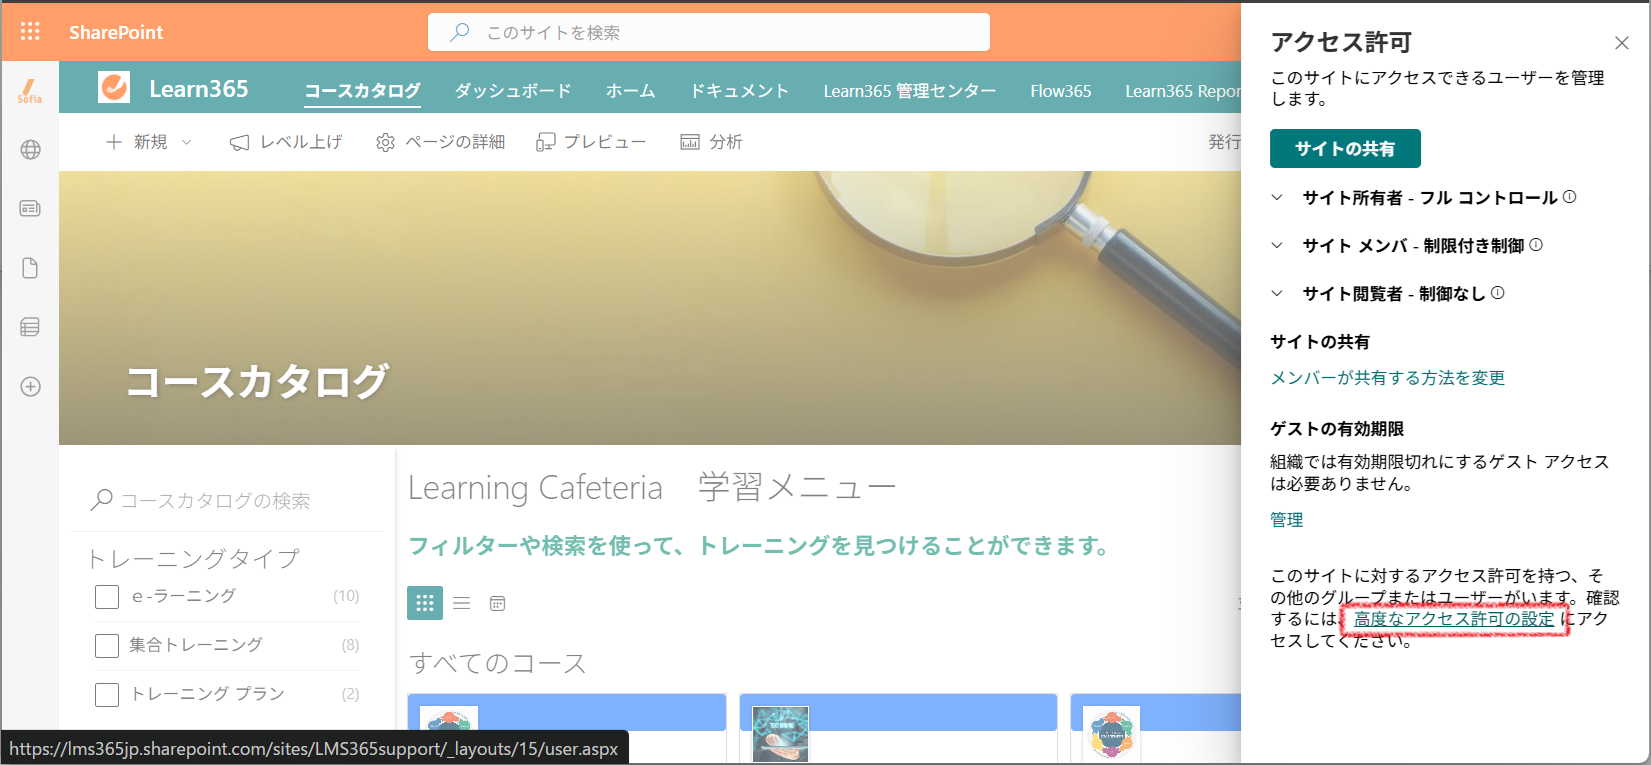Expand the サイト所有者 group chevron
1651x765 pixels.
(x=1277, y=197)
